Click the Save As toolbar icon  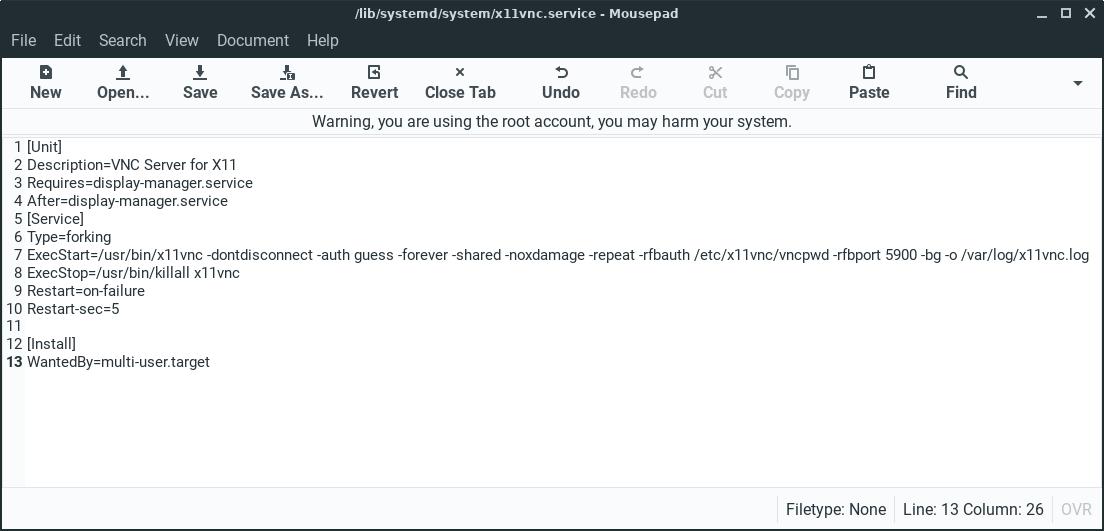(x=287, y=73)
